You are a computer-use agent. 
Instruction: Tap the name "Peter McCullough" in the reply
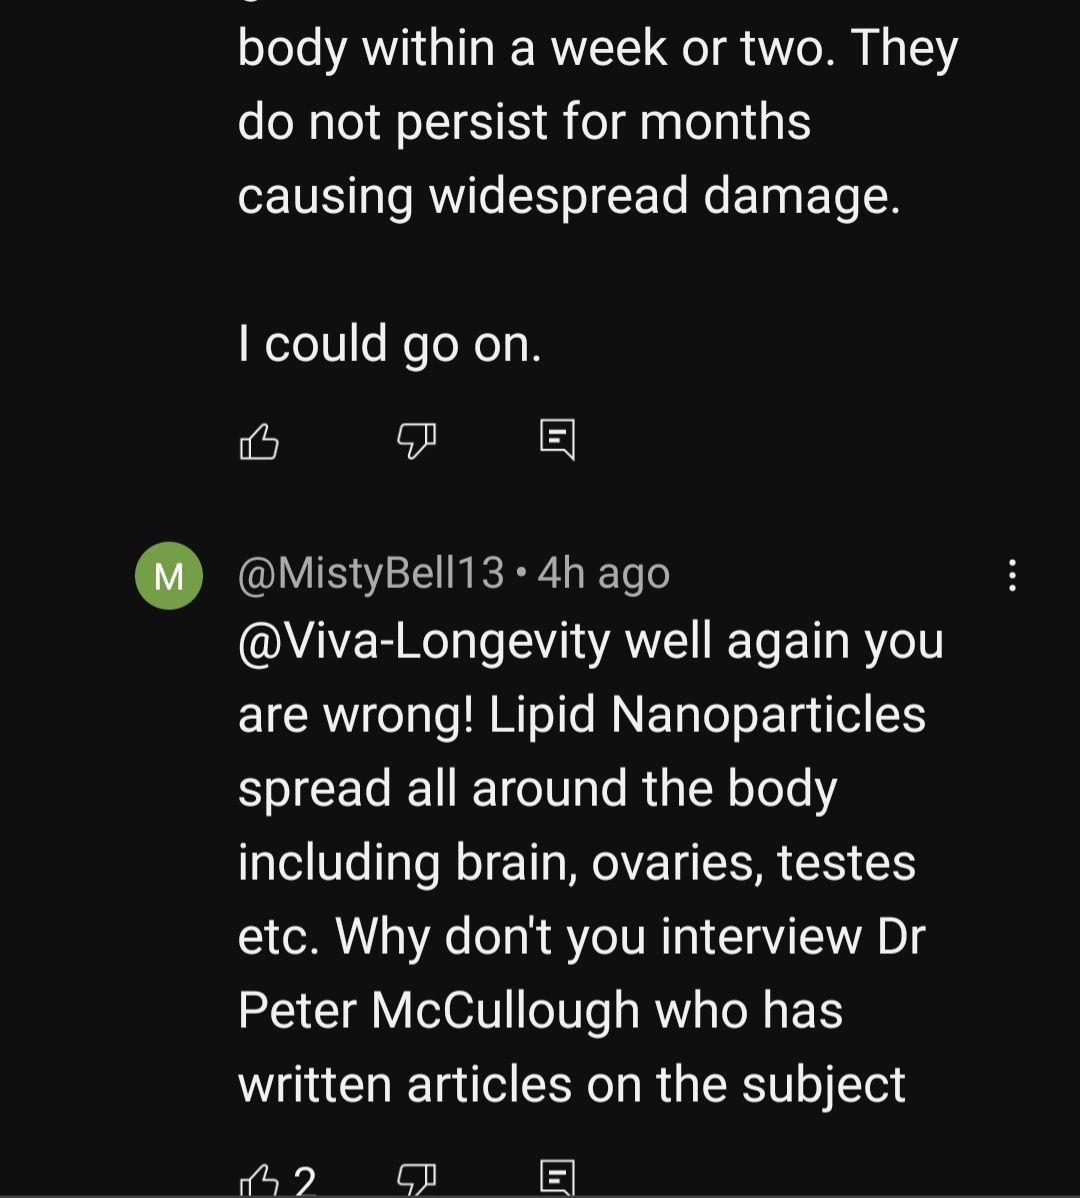(440, 1010)
